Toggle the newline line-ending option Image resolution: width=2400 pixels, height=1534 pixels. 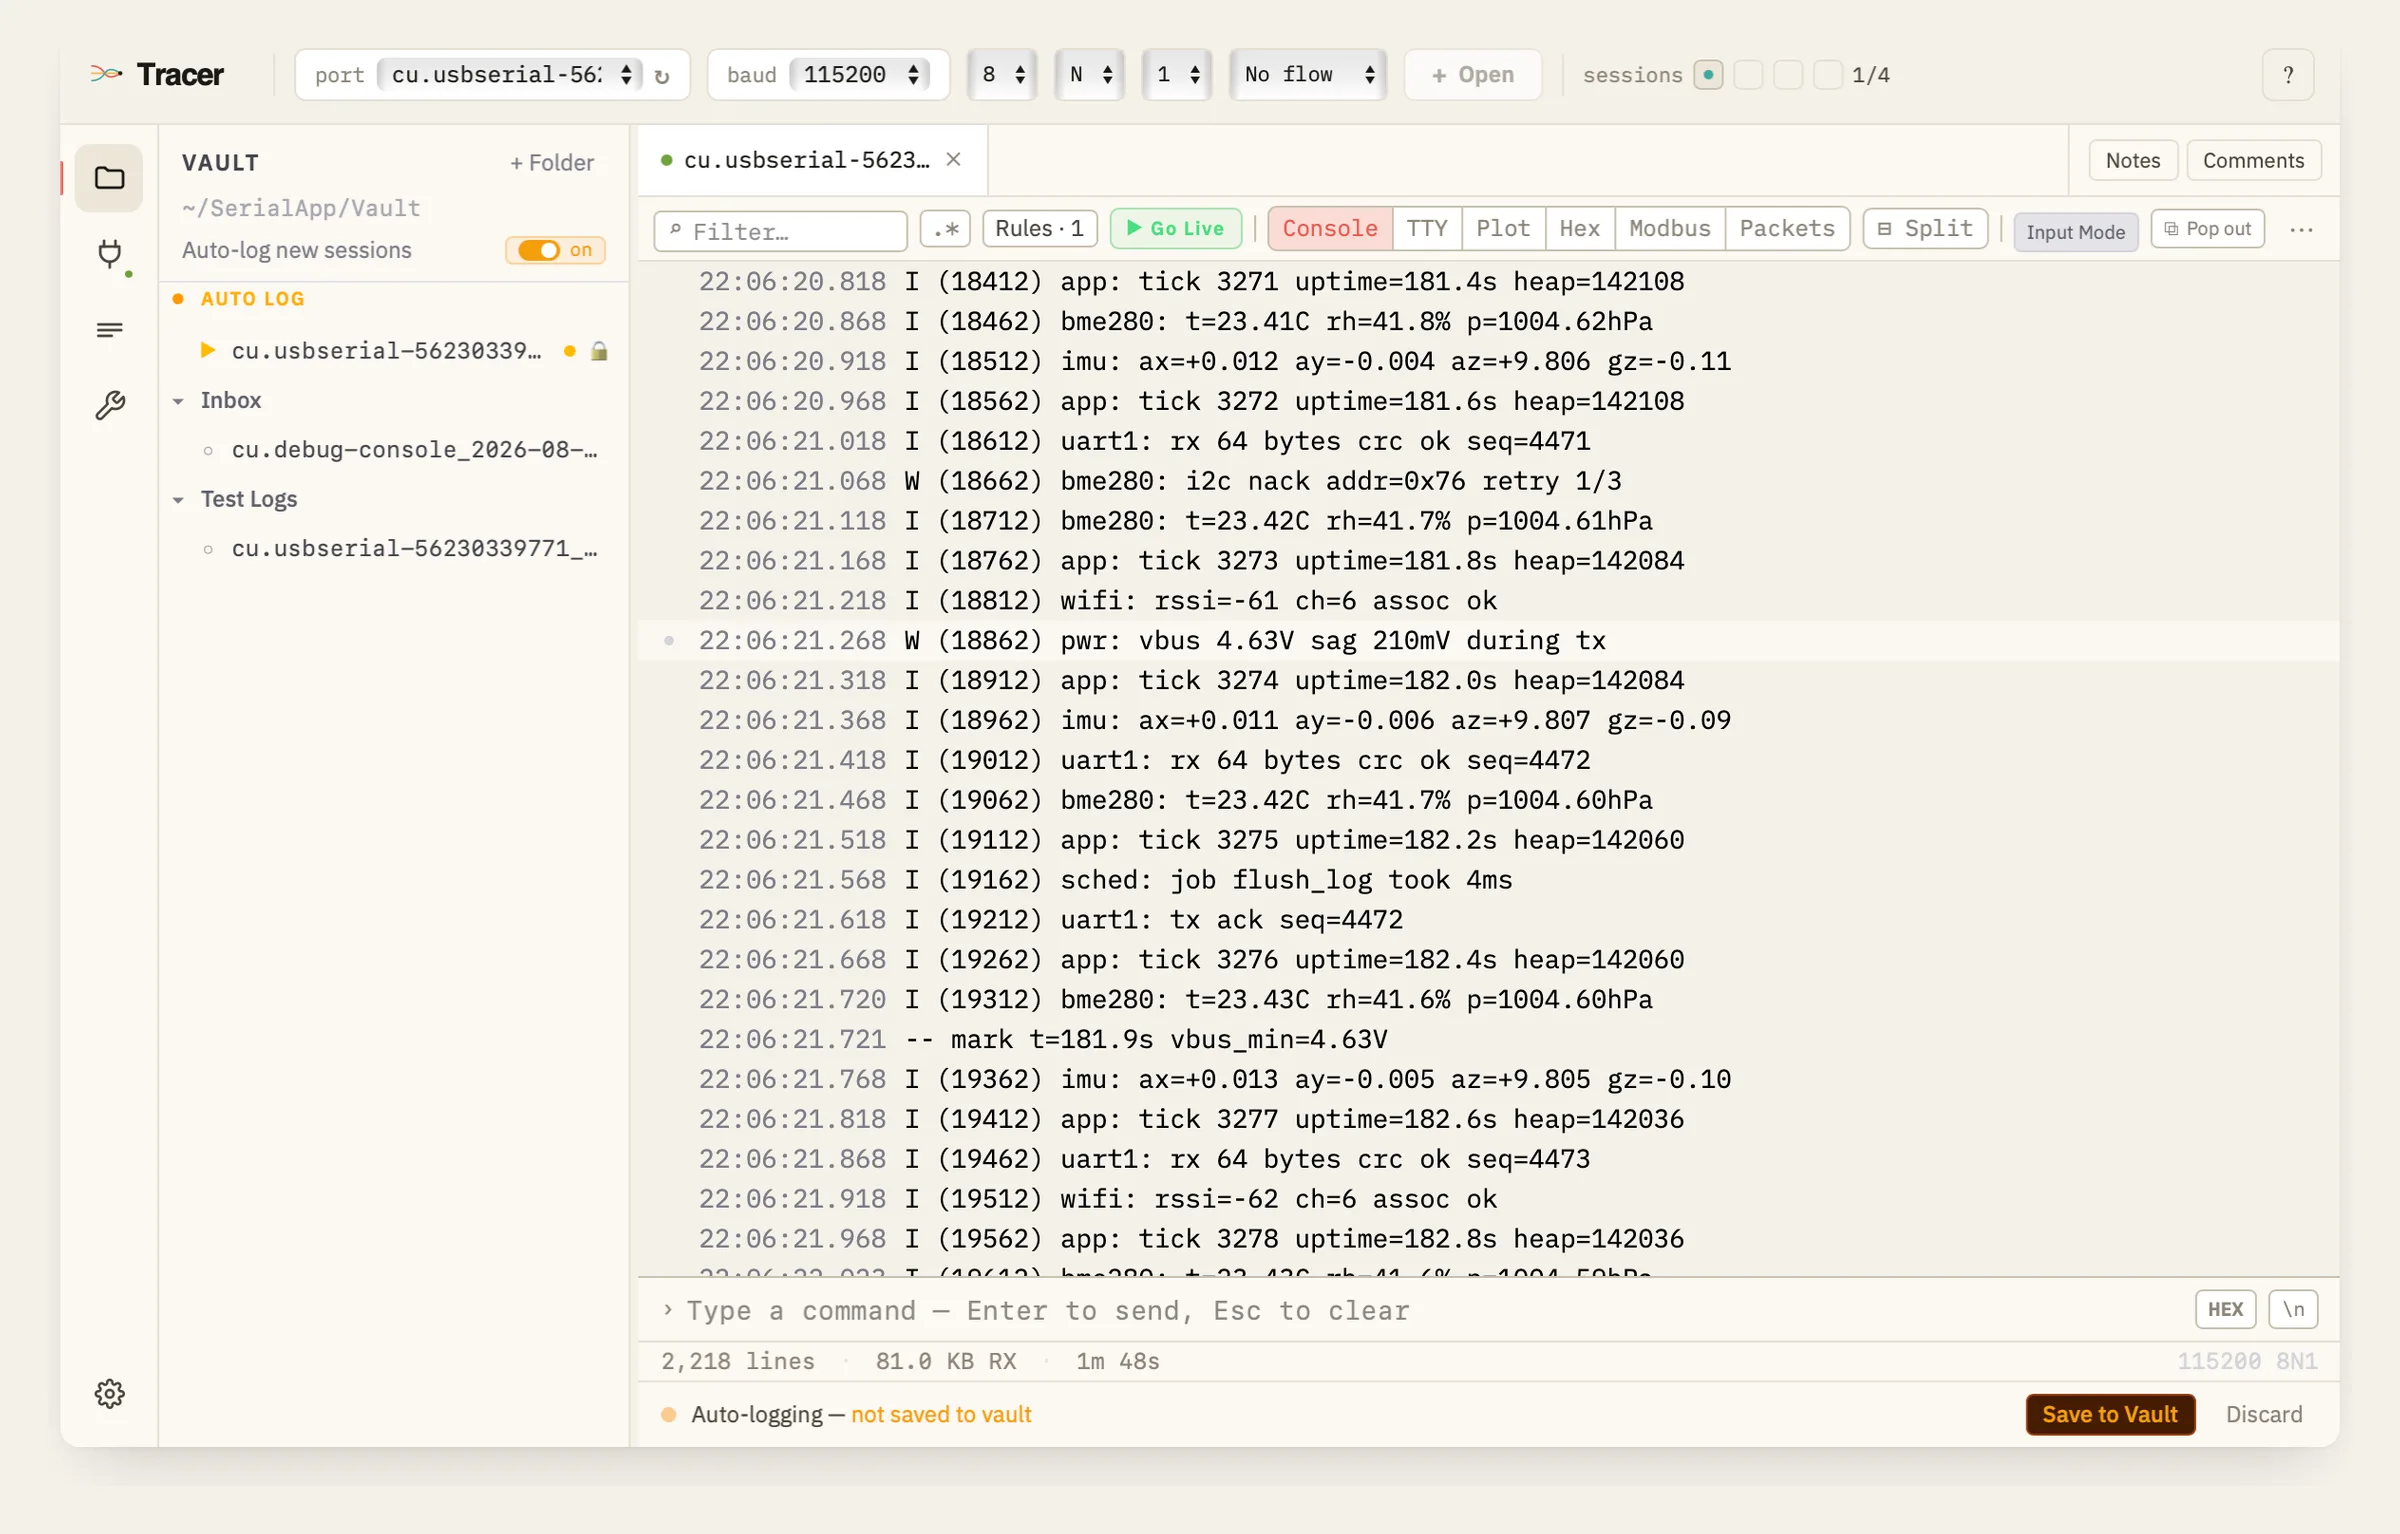click(x=2293, y=1310)
